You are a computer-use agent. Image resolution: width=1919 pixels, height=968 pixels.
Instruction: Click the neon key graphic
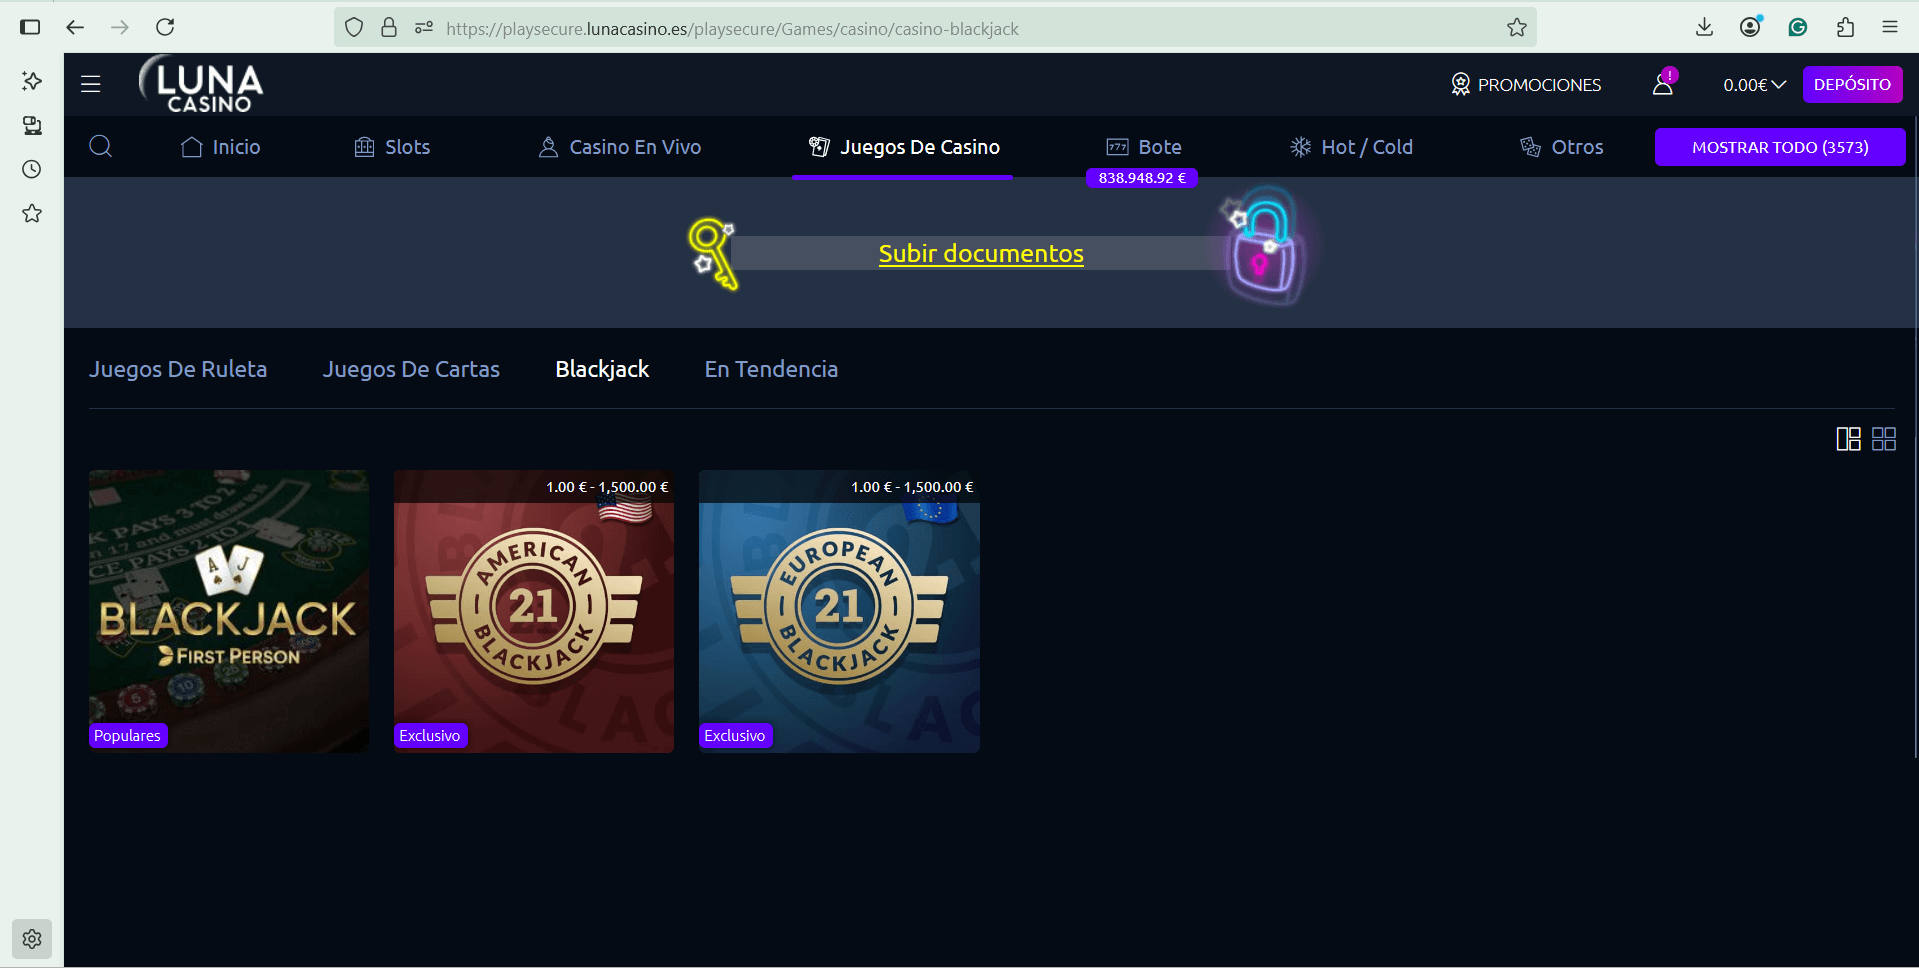712,254
